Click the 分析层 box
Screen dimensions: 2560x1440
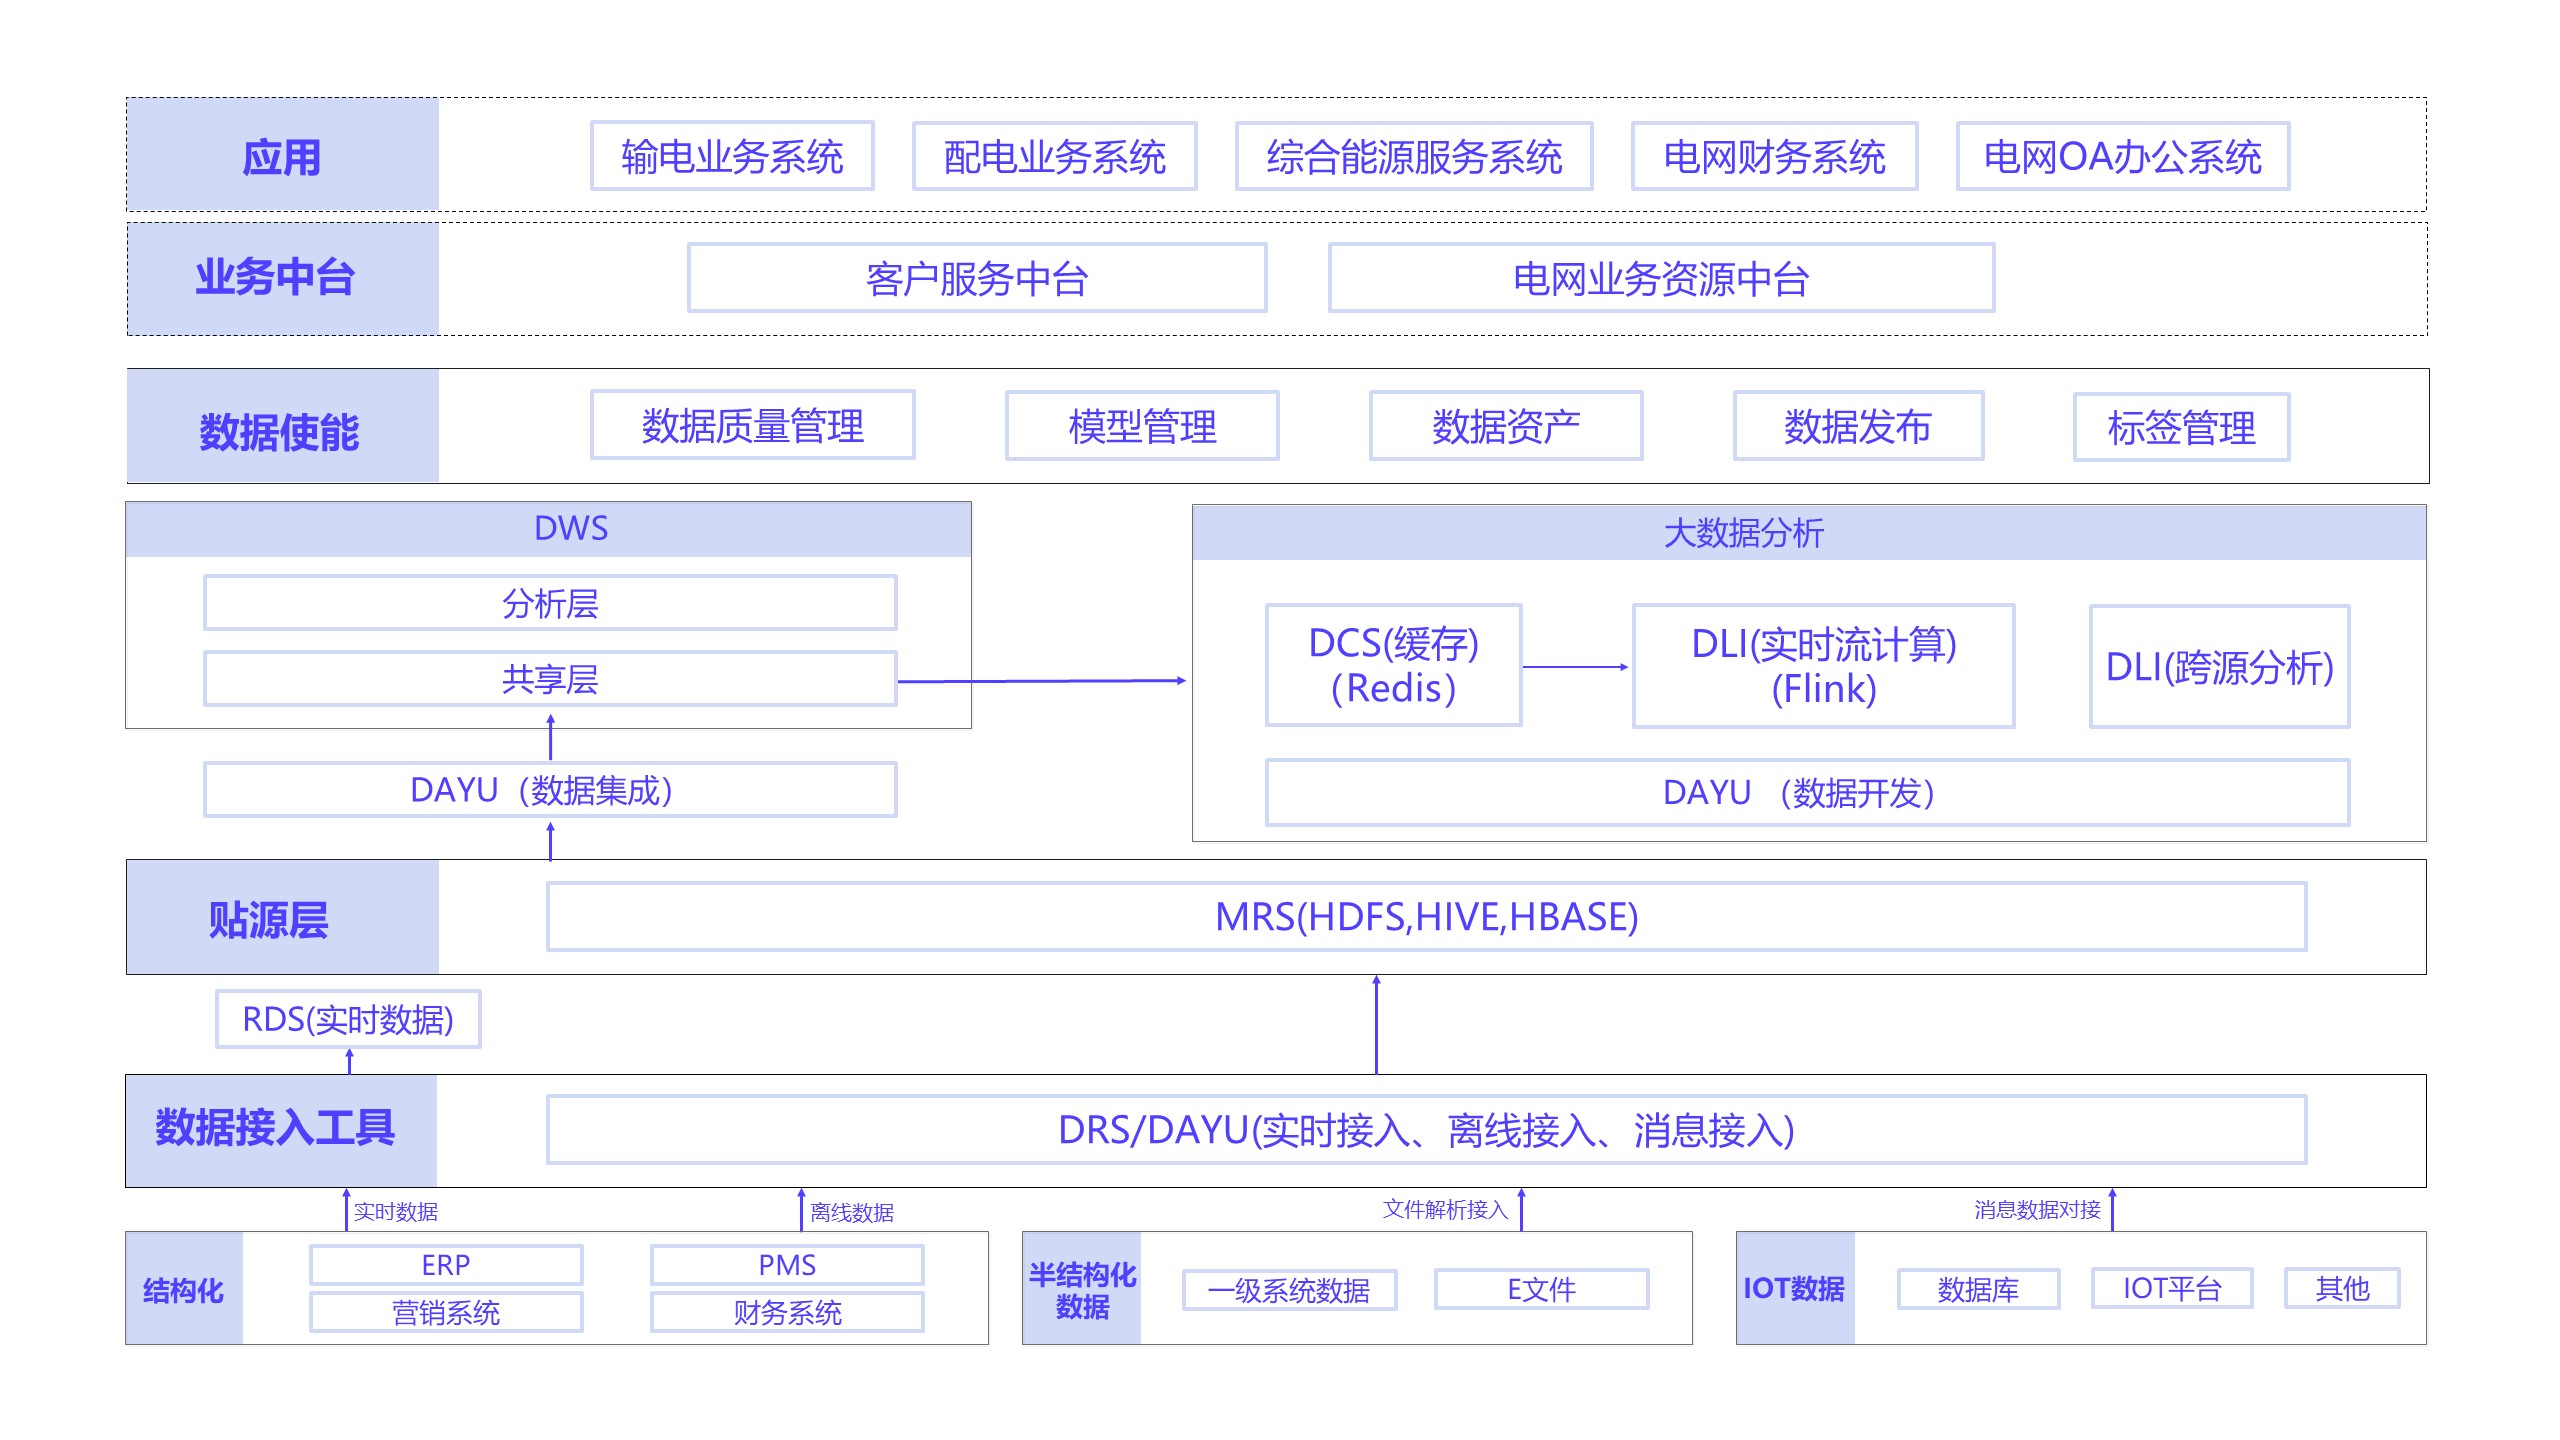click(x=550, y=603)
